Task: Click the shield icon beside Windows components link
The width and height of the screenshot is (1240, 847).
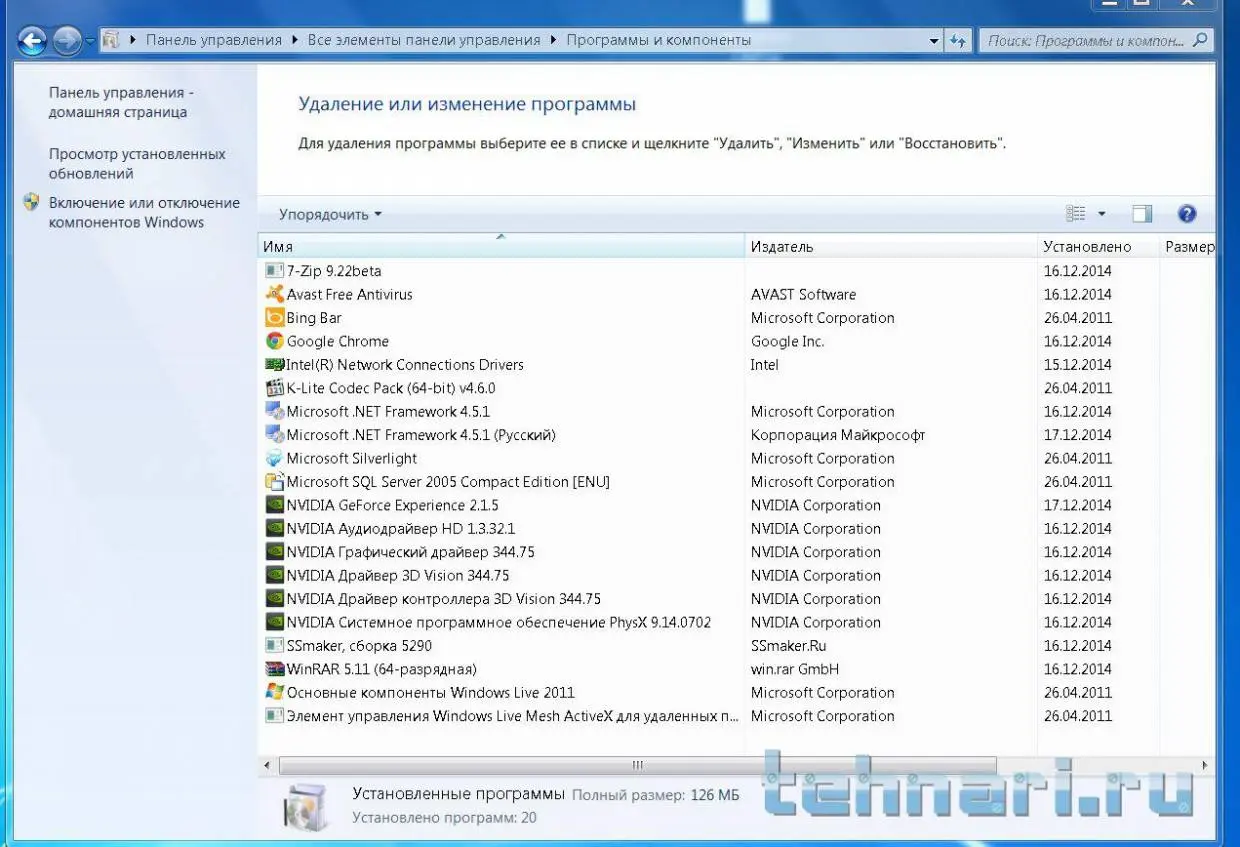Action: tap(31, 202)
